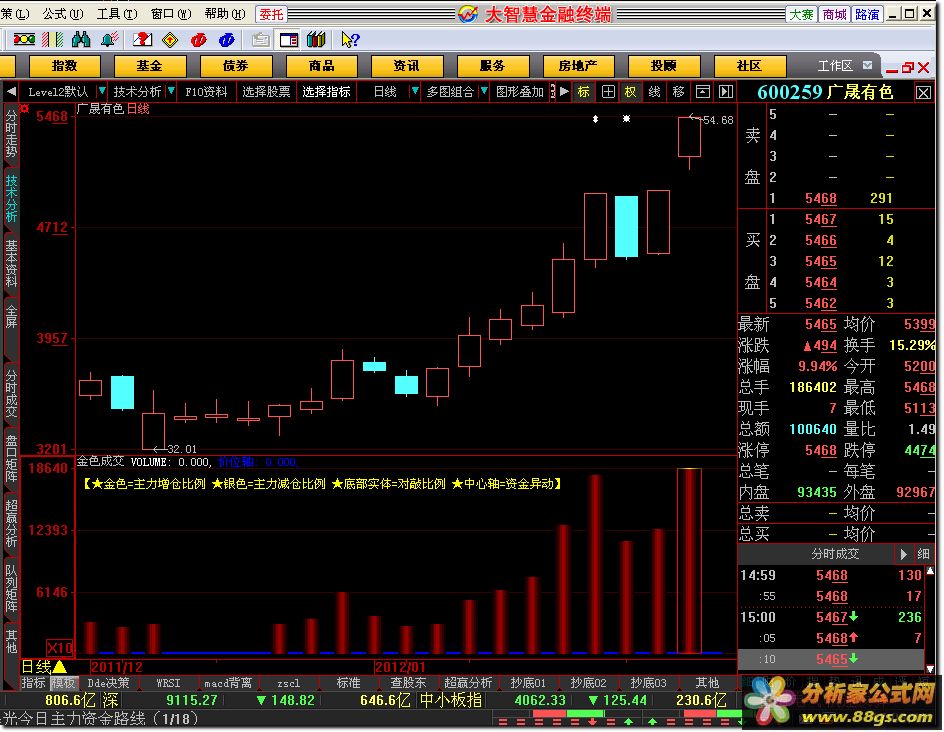Screen dimensions: 944x732
Task: Expand the 技术分析 dropdown arrow
Action: (x=172, y=91)
